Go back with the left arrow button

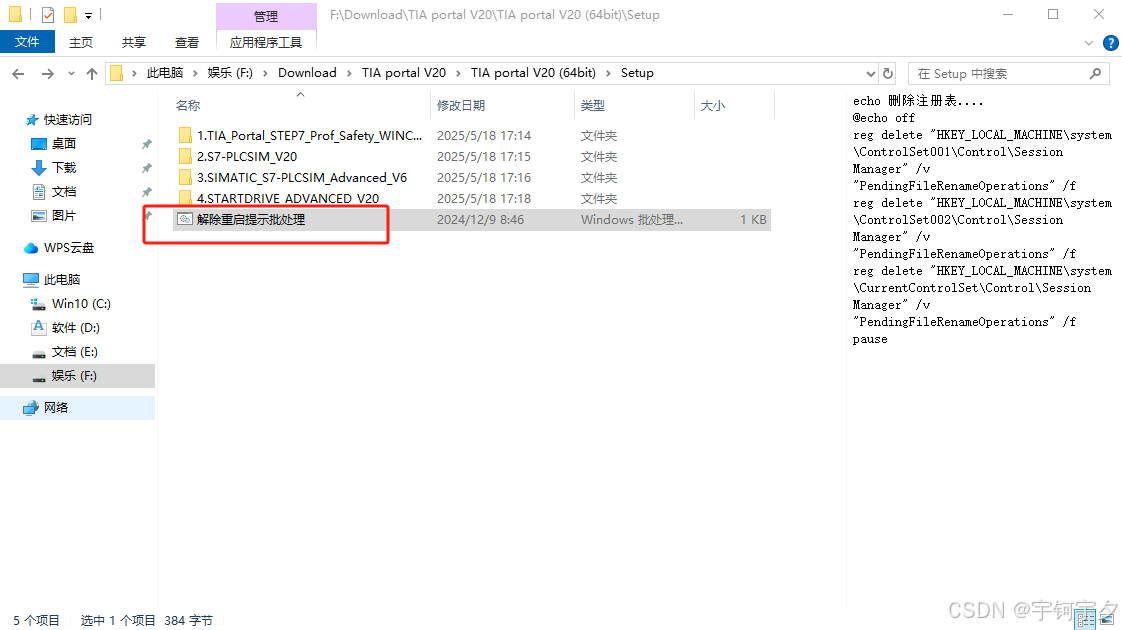click(19, 73)
